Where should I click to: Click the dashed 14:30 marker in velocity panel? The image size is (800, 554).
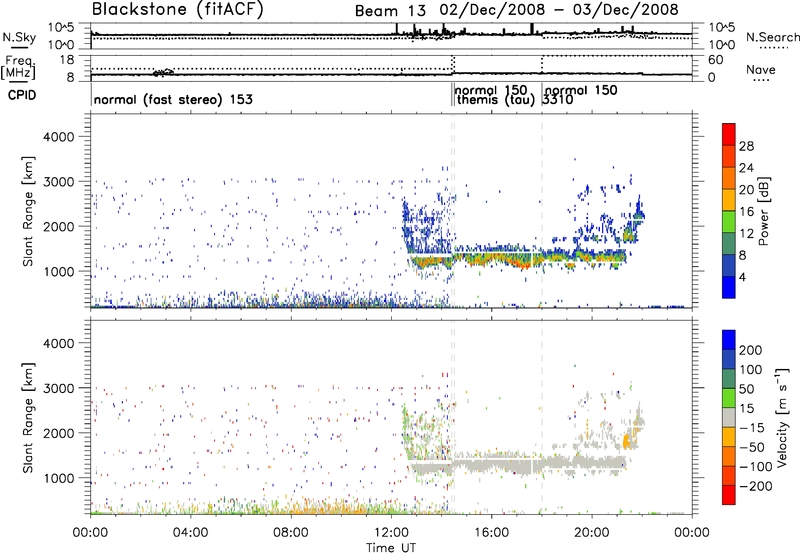(453, 417)
